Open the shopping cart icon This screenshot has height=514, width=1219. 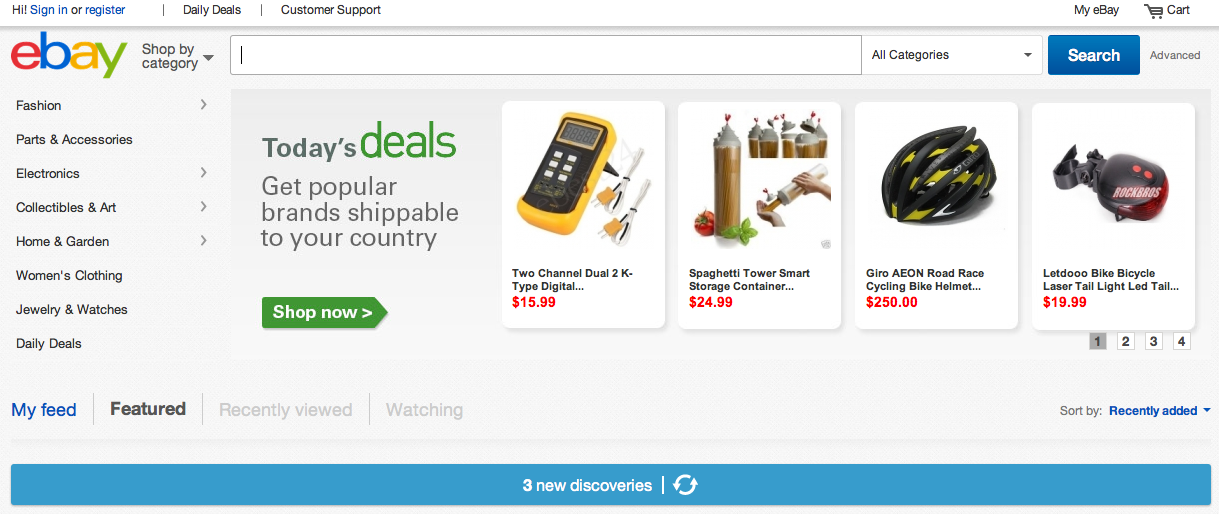(x=1154, y=11)
